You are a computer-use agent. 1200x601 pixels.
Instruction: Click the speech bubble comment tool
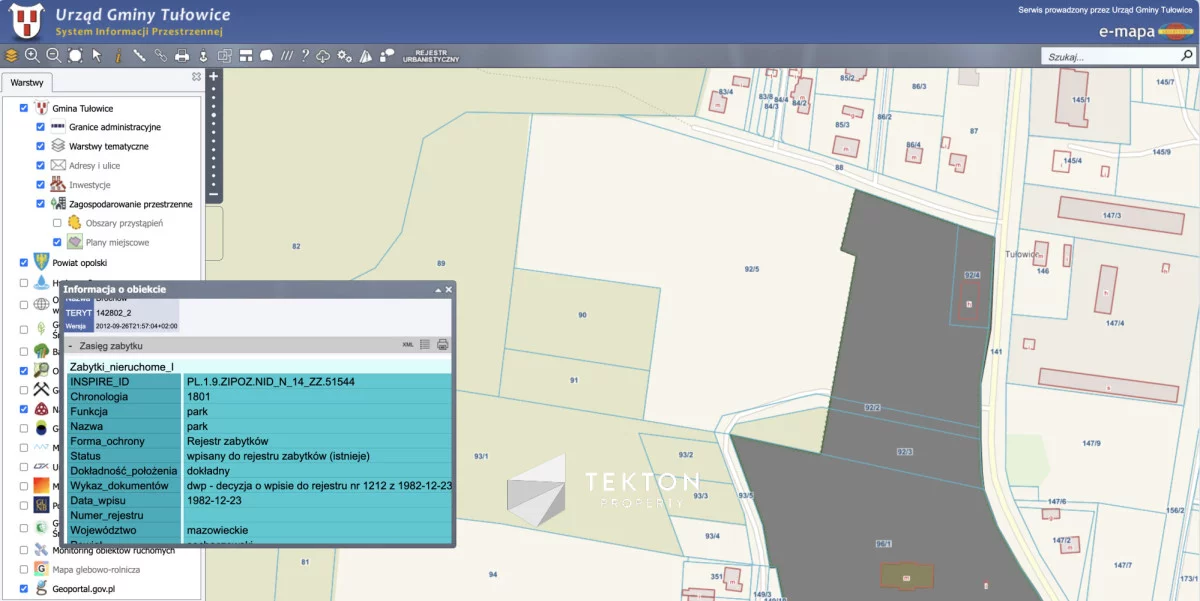pos(388,56)
